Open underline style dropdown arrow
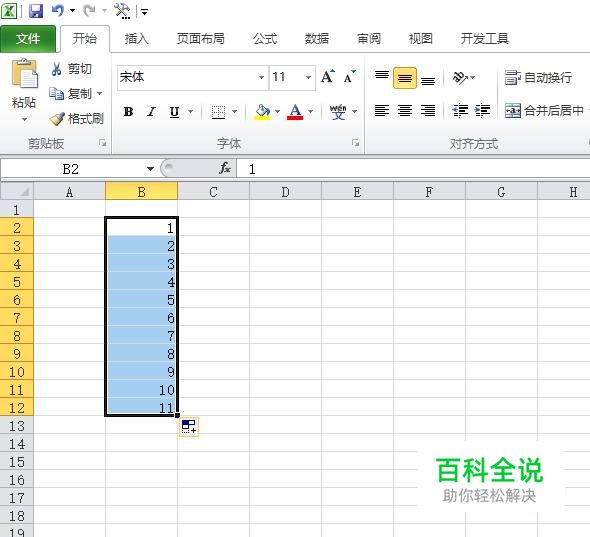This screenshot has width=590, height=537. coord(190,112)
